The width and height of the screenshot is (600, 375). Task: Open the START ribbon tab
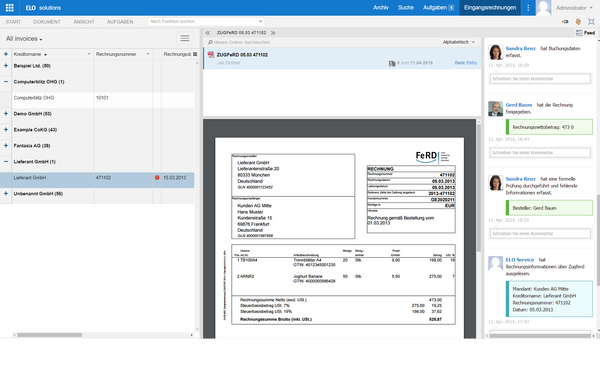click(13, 22)
